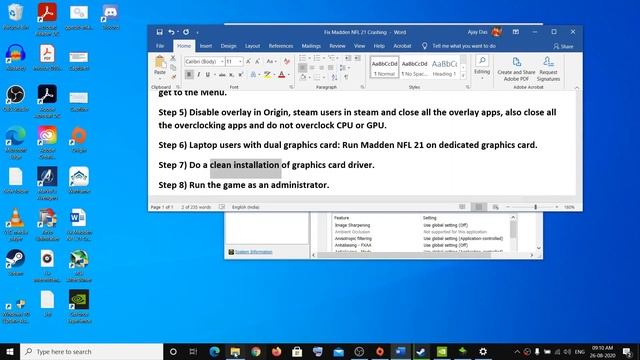Click the Save icon in Word title bar
Image resolution: width=640 pixels, height=360 pixels.
click(x=159, y=32)
